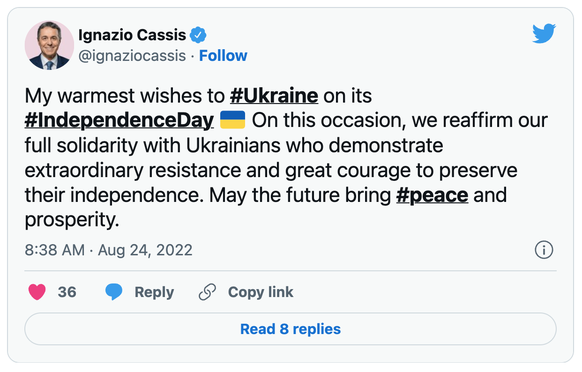This screenshot has height=372, width=582.
Task: Open the @ignaziocassis handle
Action: click(132, 56)
